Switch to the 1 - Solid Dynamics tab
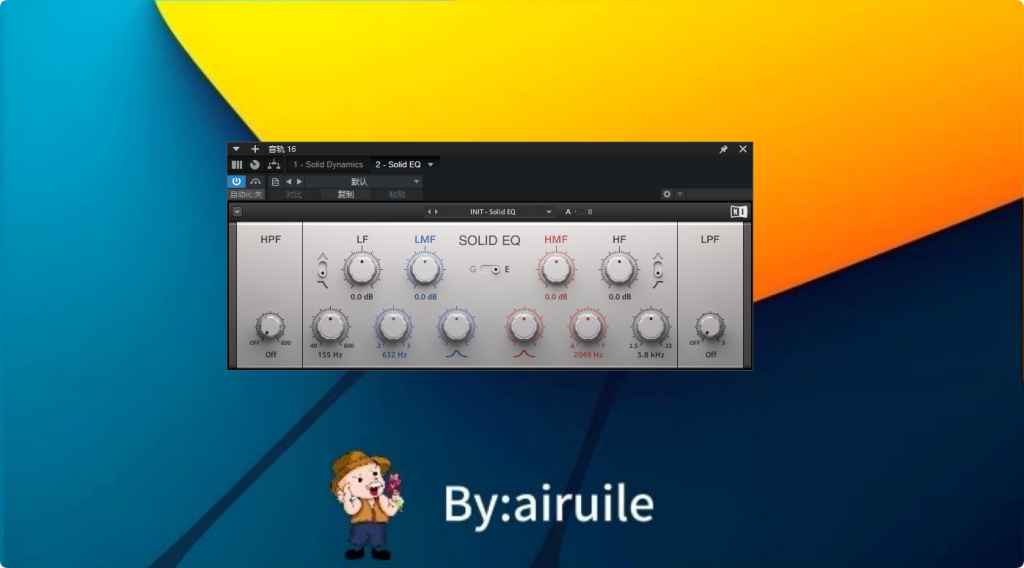 [x=328, y=165]
